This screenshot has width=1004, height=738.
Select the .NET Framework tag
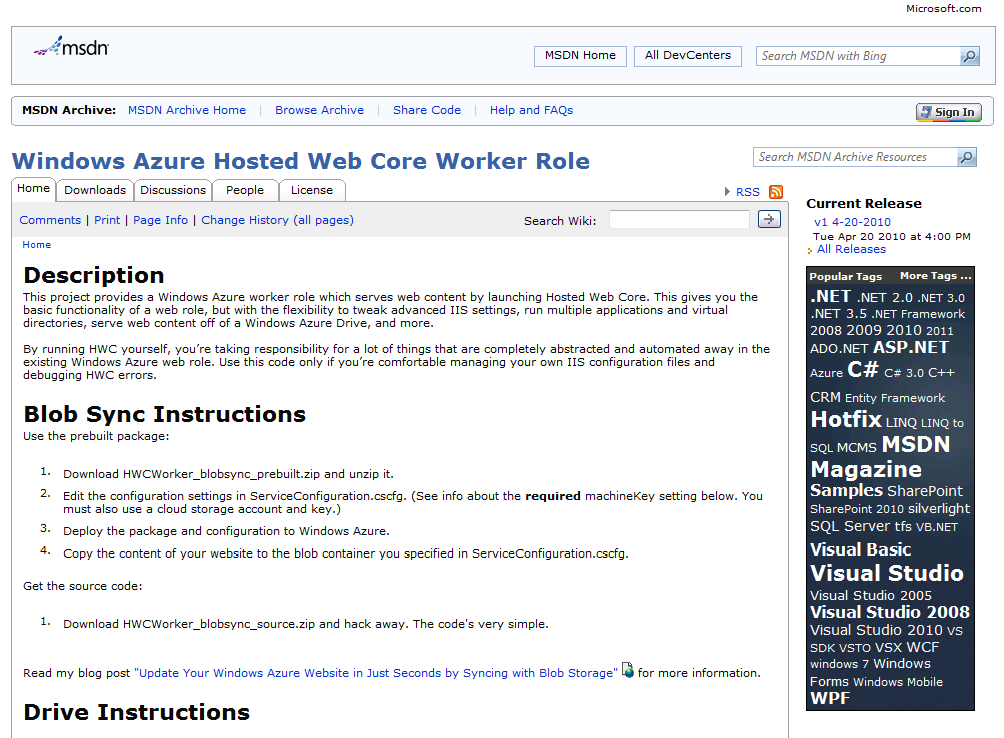pyautogui.click(x=918, y=314)
